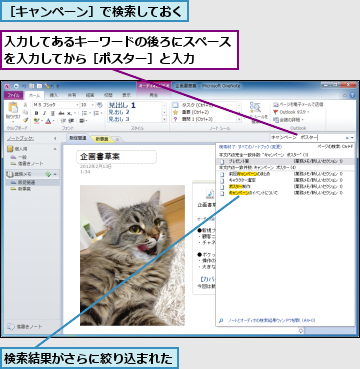Click the increase indent icon
Viewport: 360px width, 369px height.
pyautogui.click(x=71, y=121)
